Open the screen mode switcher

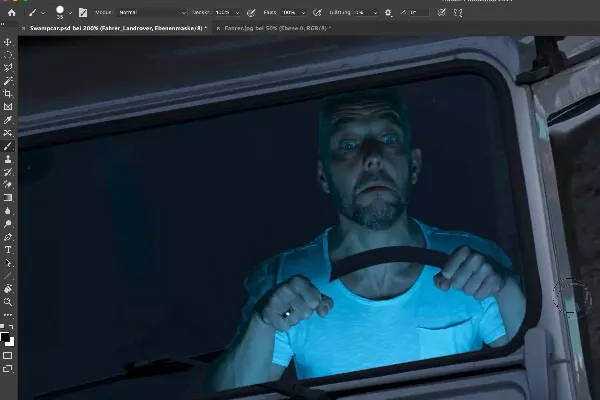click(7, 369)
